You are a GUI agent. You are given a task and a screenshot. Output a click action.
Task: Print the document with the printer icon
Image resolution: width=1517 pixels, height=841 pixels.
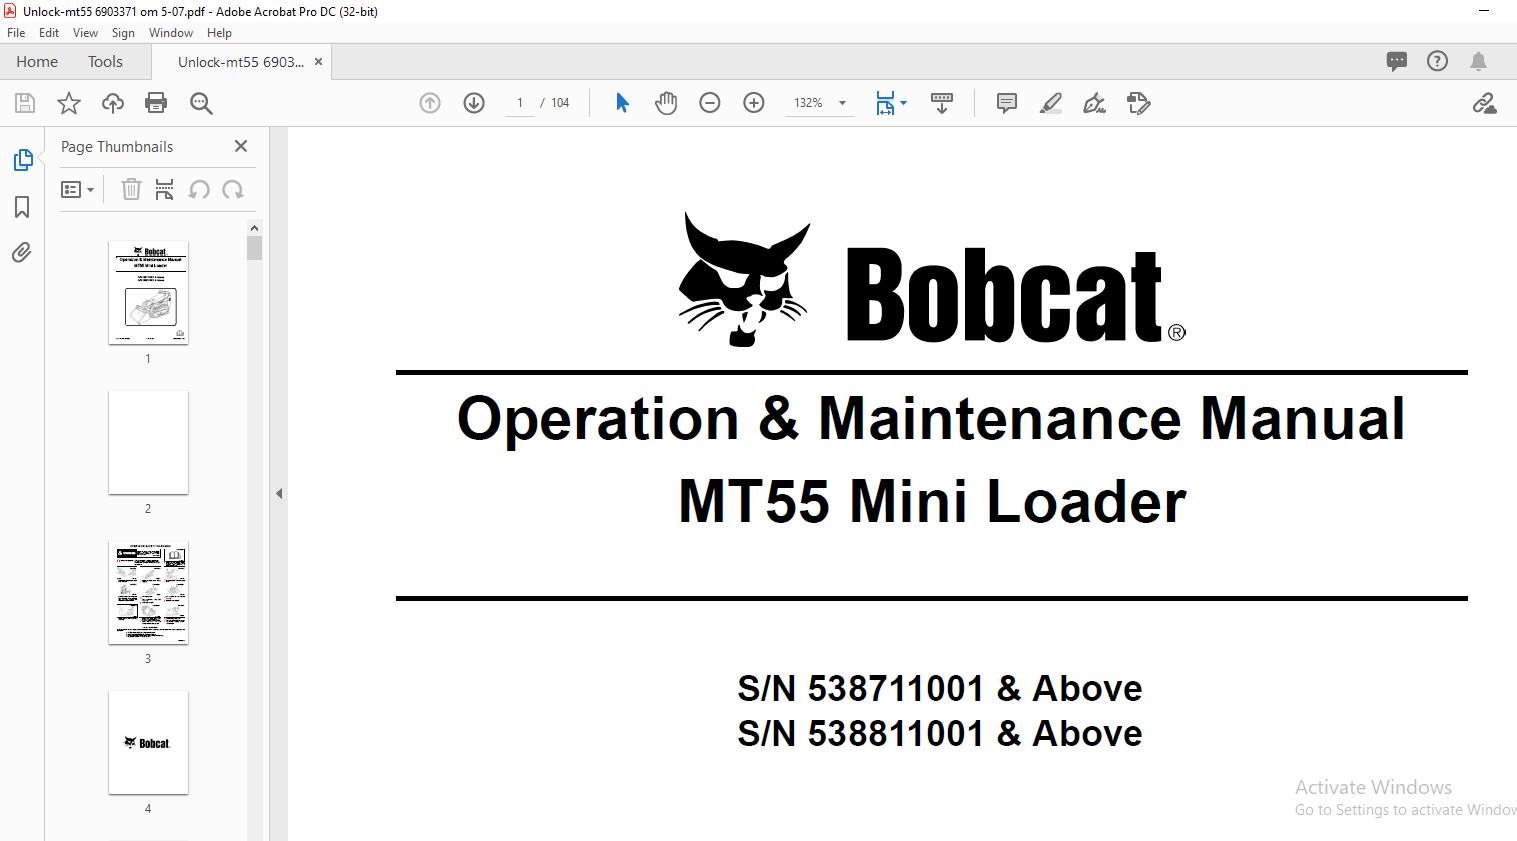(x=156, y=103)
